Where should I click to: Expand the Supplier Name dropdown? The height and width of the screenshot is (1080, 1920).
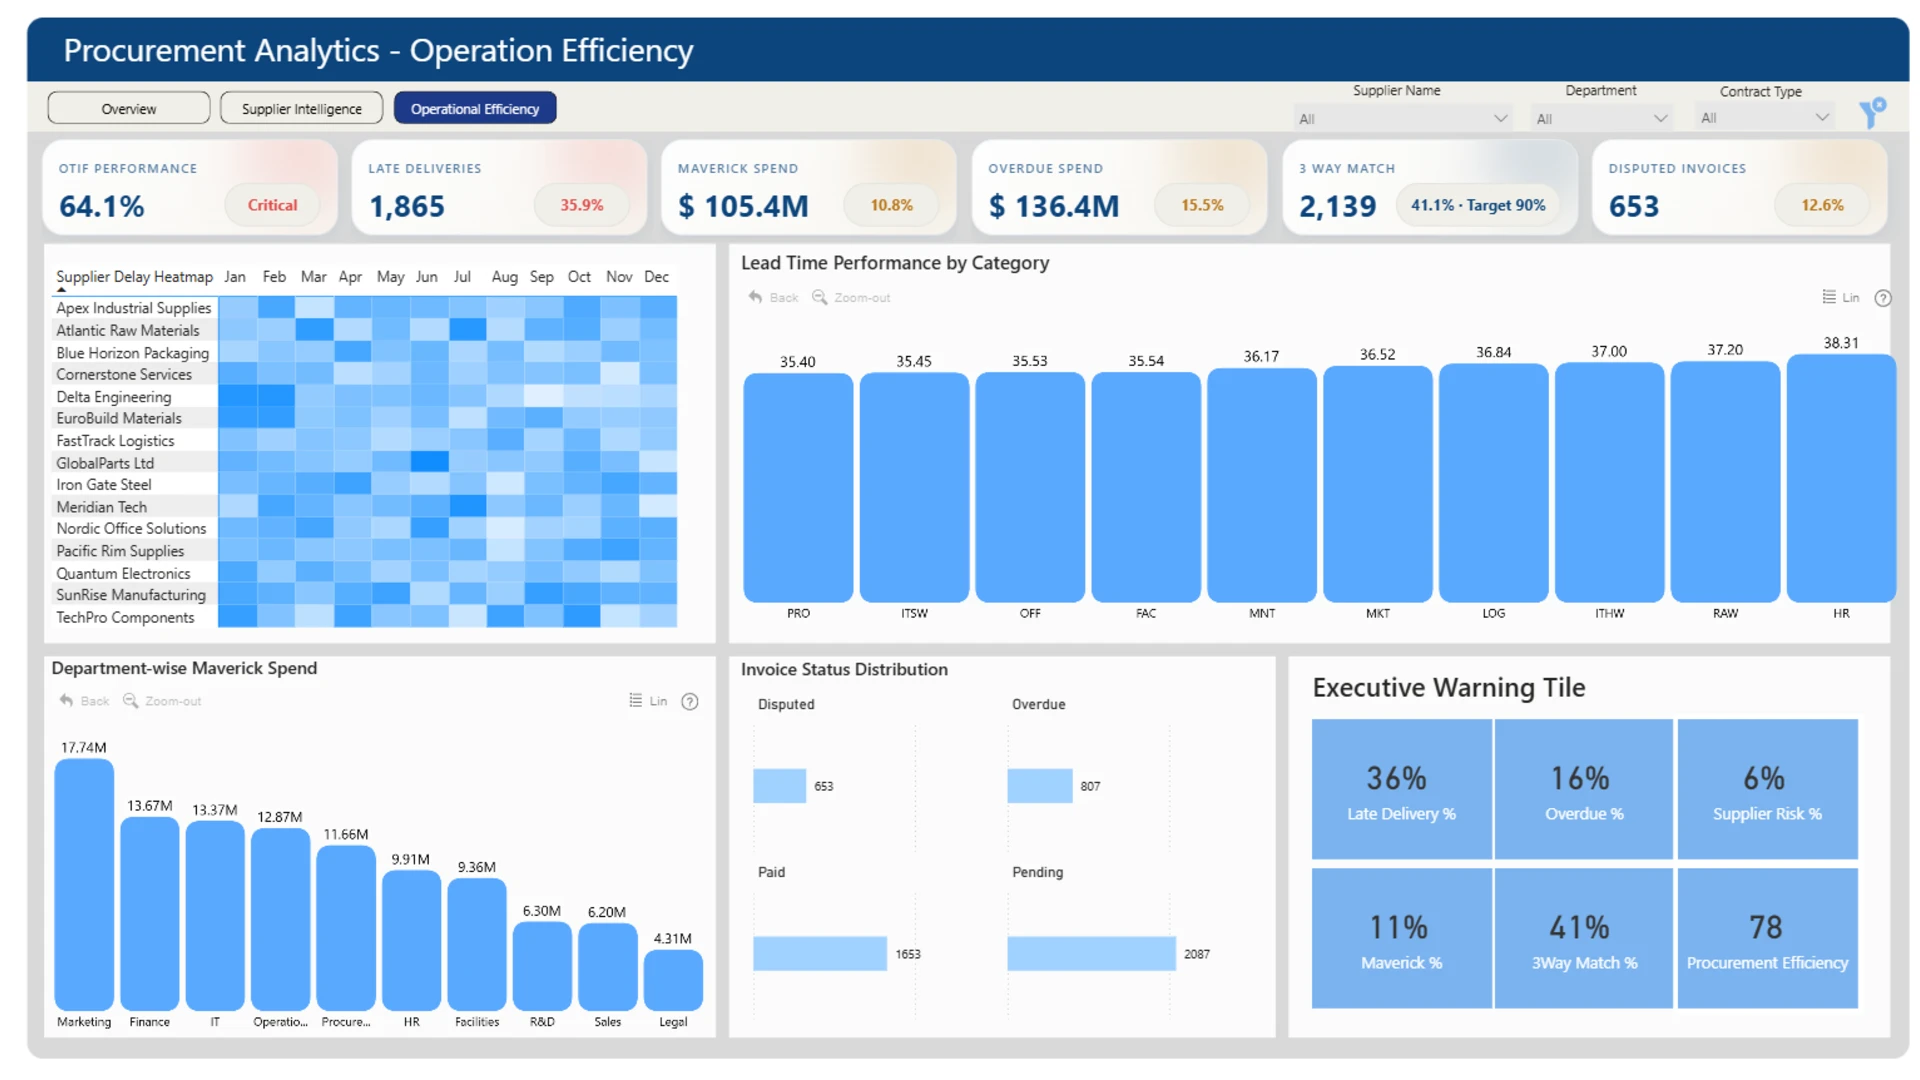tap(1402, 118)
